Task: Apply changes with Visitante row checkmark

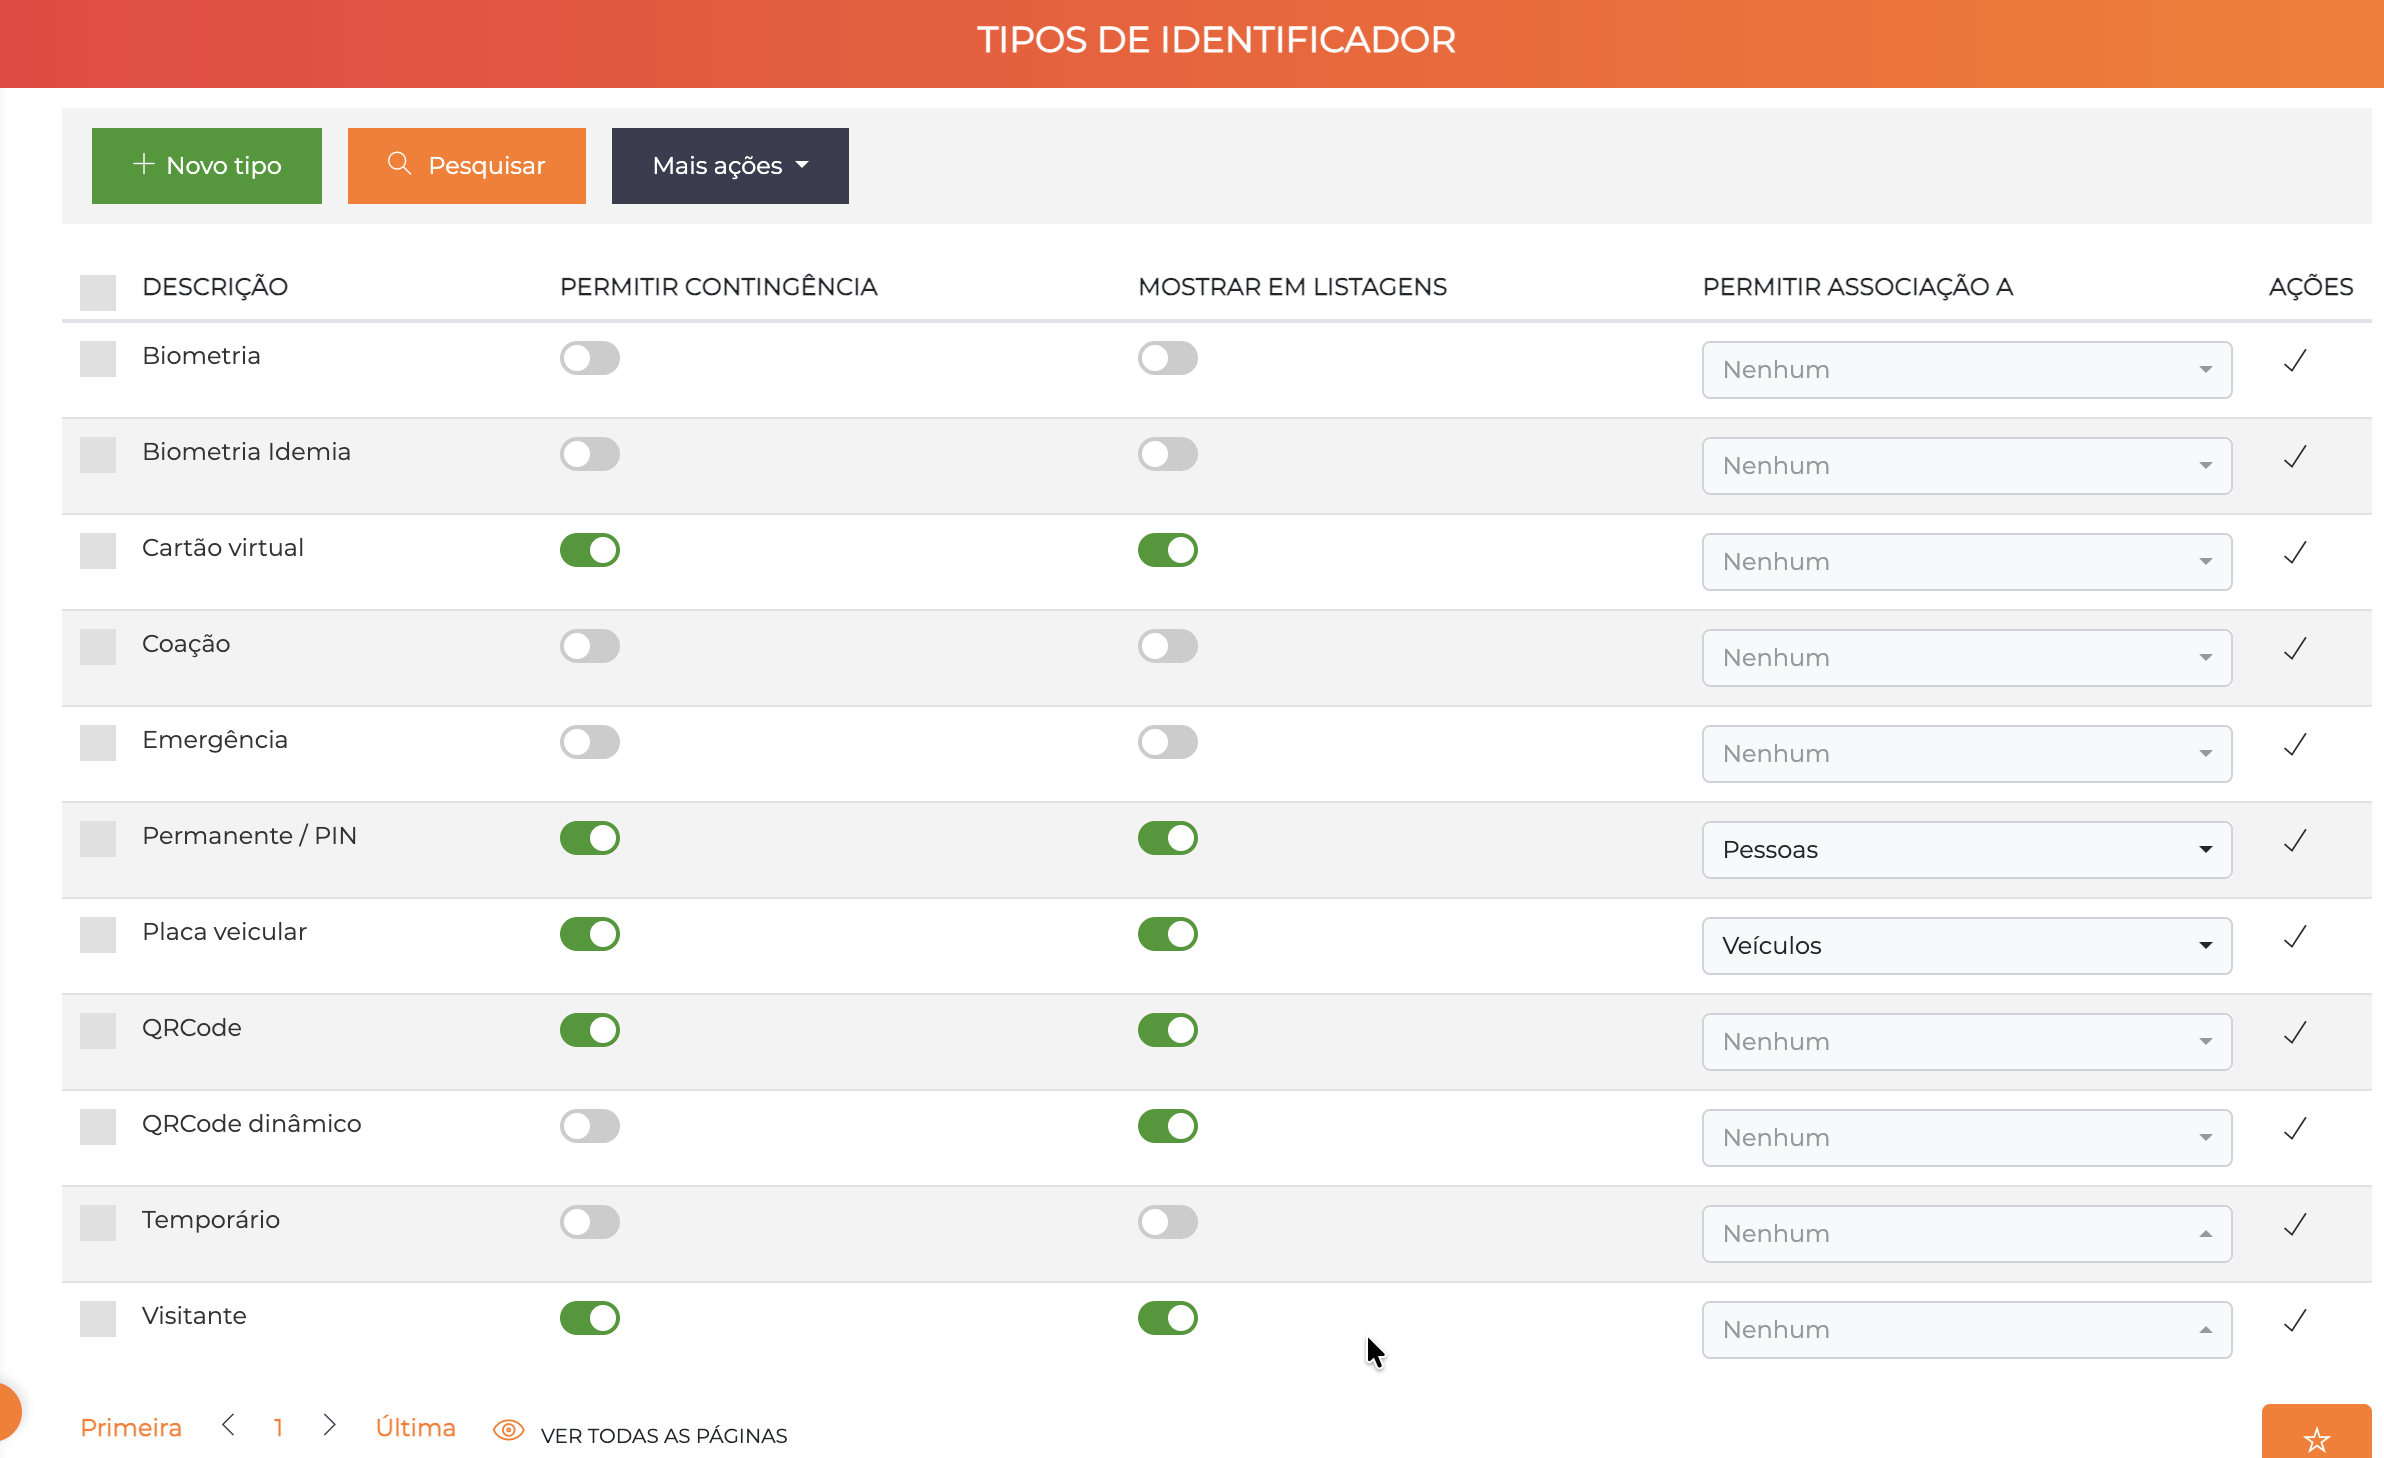Action: 2295,1321
